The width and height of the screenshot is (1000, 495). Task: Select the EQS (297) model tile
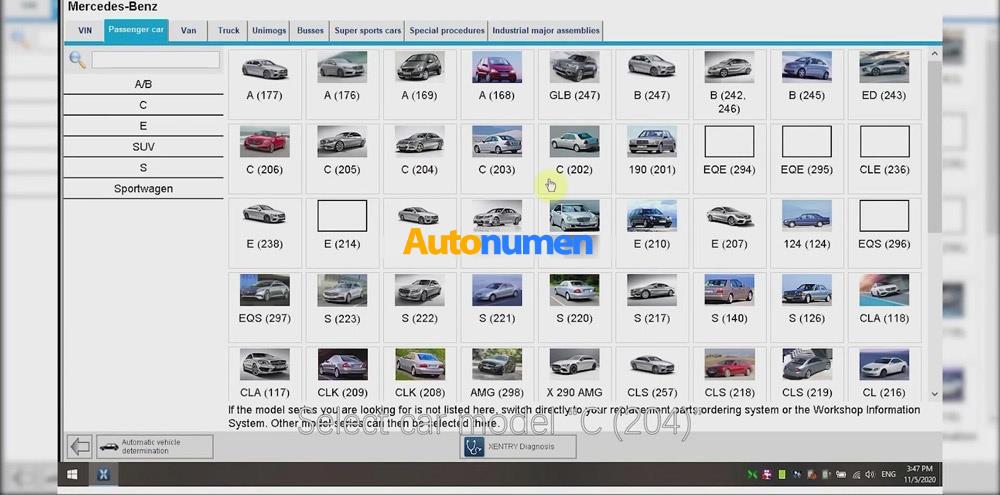[265, 307]
